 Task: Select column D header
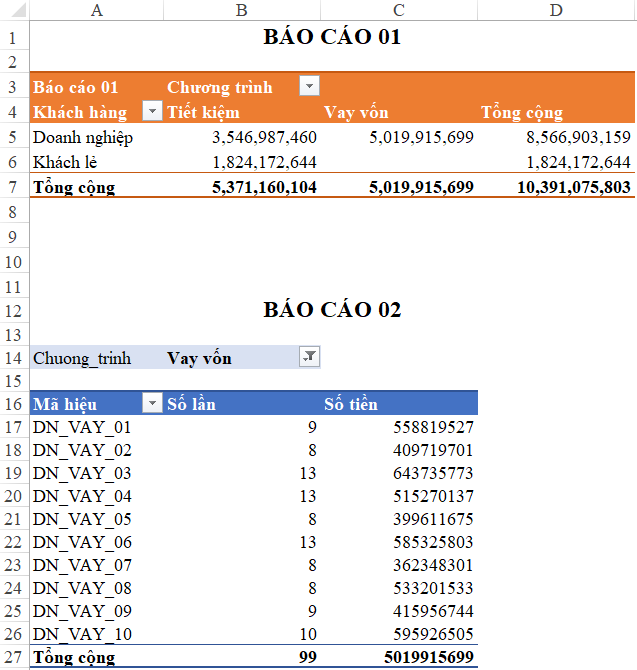point(556,10)
